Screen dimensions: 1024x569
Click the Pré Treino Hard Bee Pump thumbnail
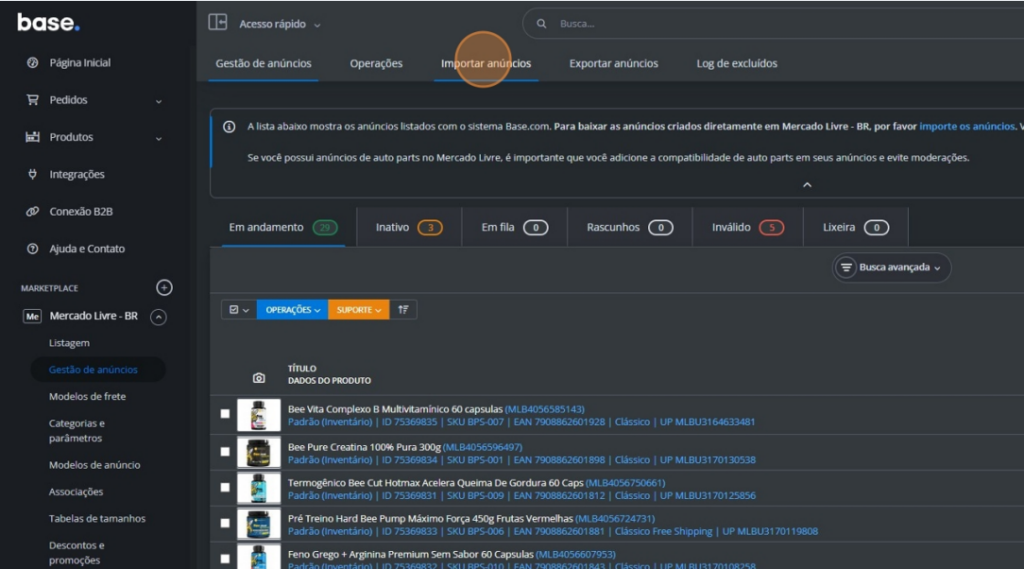coord(258,524)
